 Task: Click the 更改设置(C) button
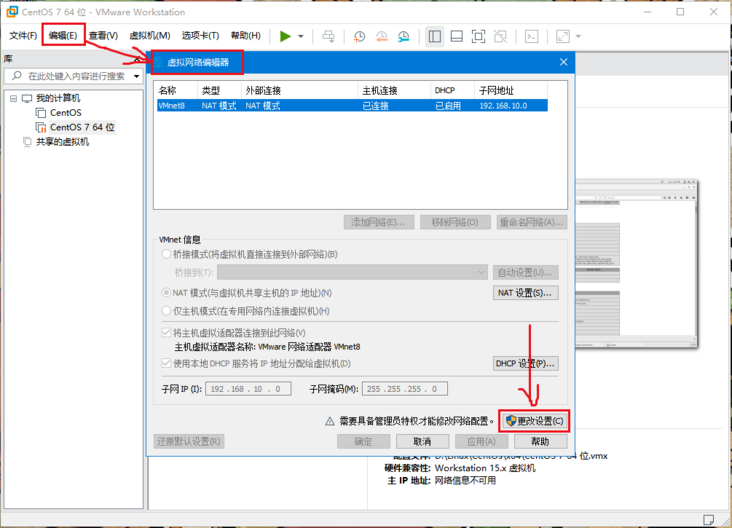[x=534, y=421]
